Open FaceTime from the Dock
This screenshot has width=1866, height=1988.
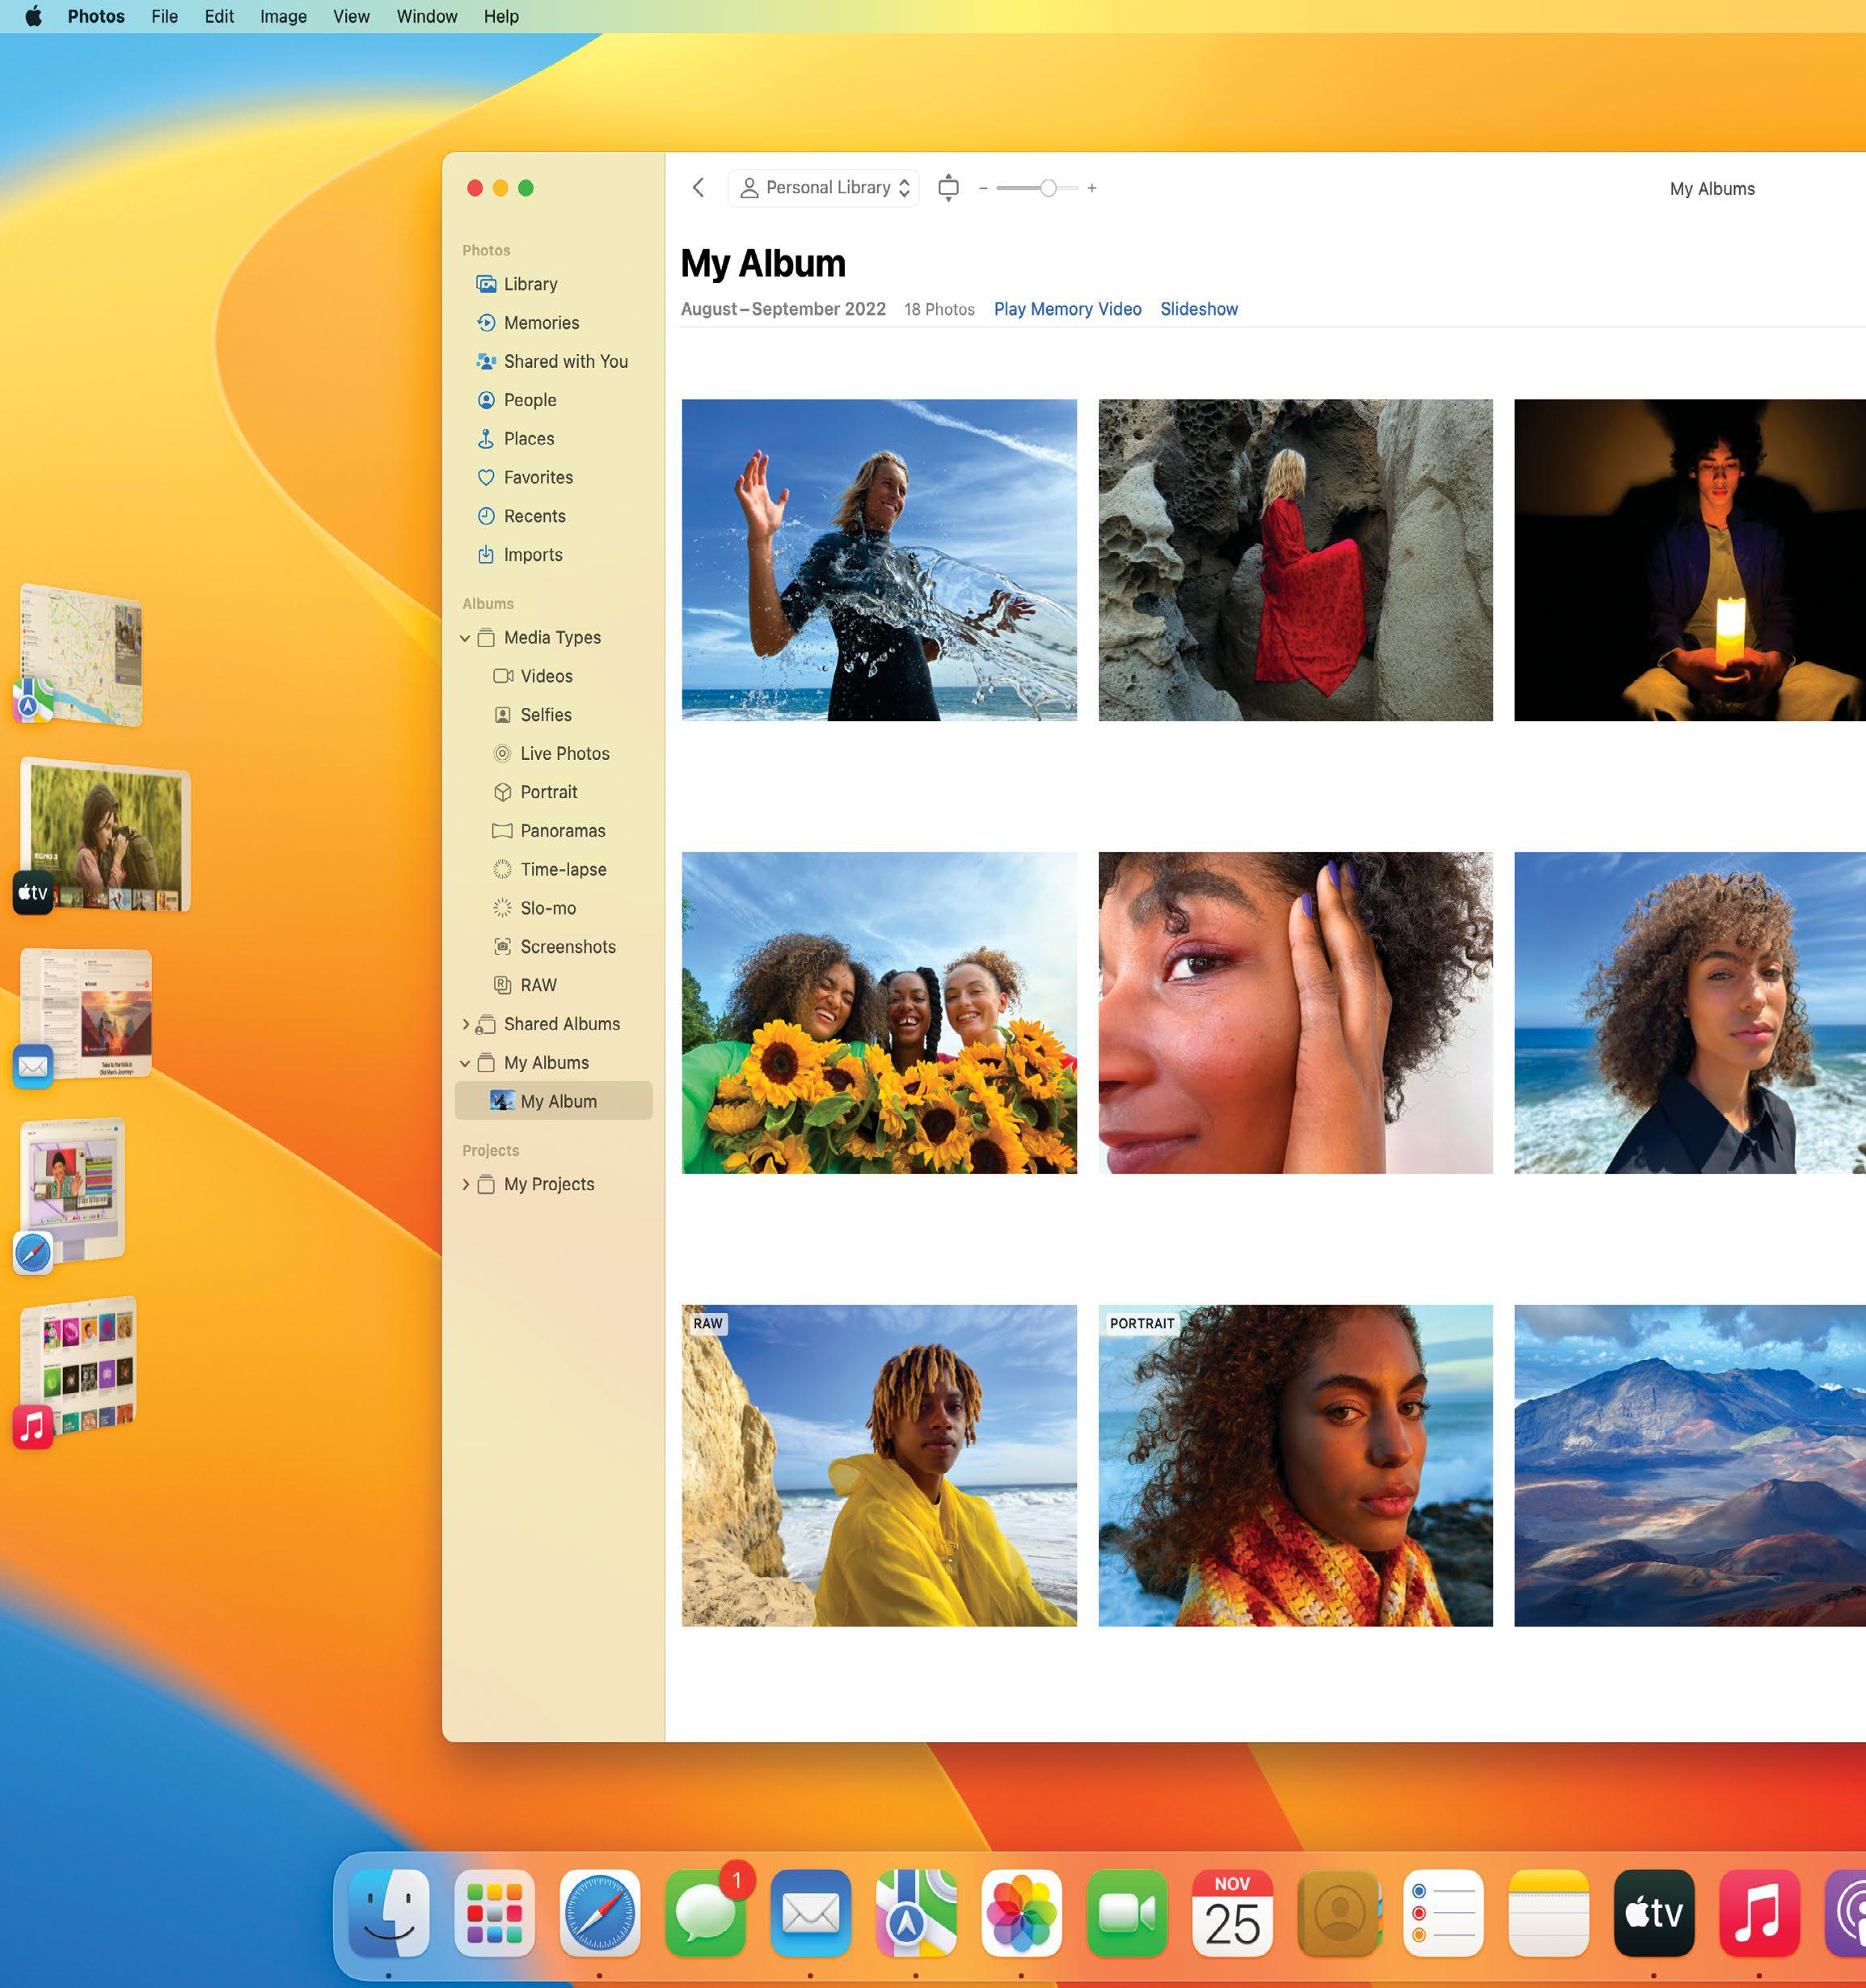pos(1127,1912)
